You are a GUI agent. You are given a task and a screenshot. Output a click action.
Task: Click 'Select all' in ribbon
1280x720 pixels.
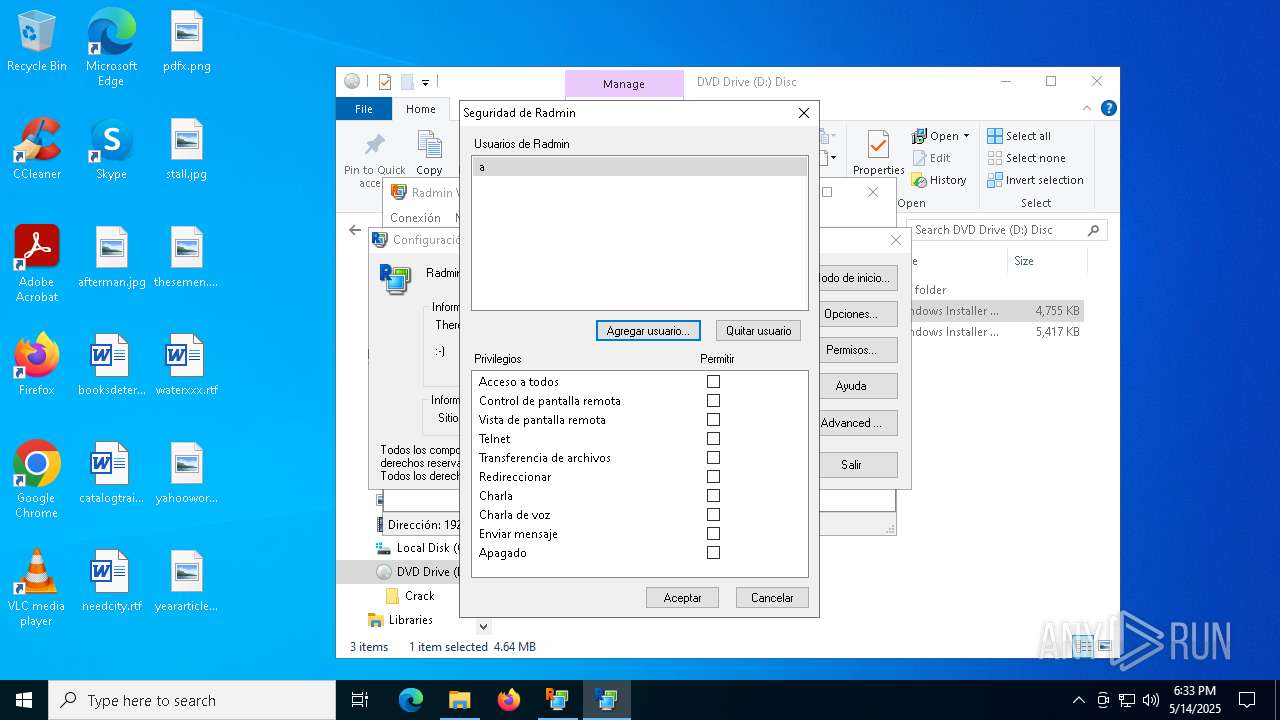coord(1019,136)
